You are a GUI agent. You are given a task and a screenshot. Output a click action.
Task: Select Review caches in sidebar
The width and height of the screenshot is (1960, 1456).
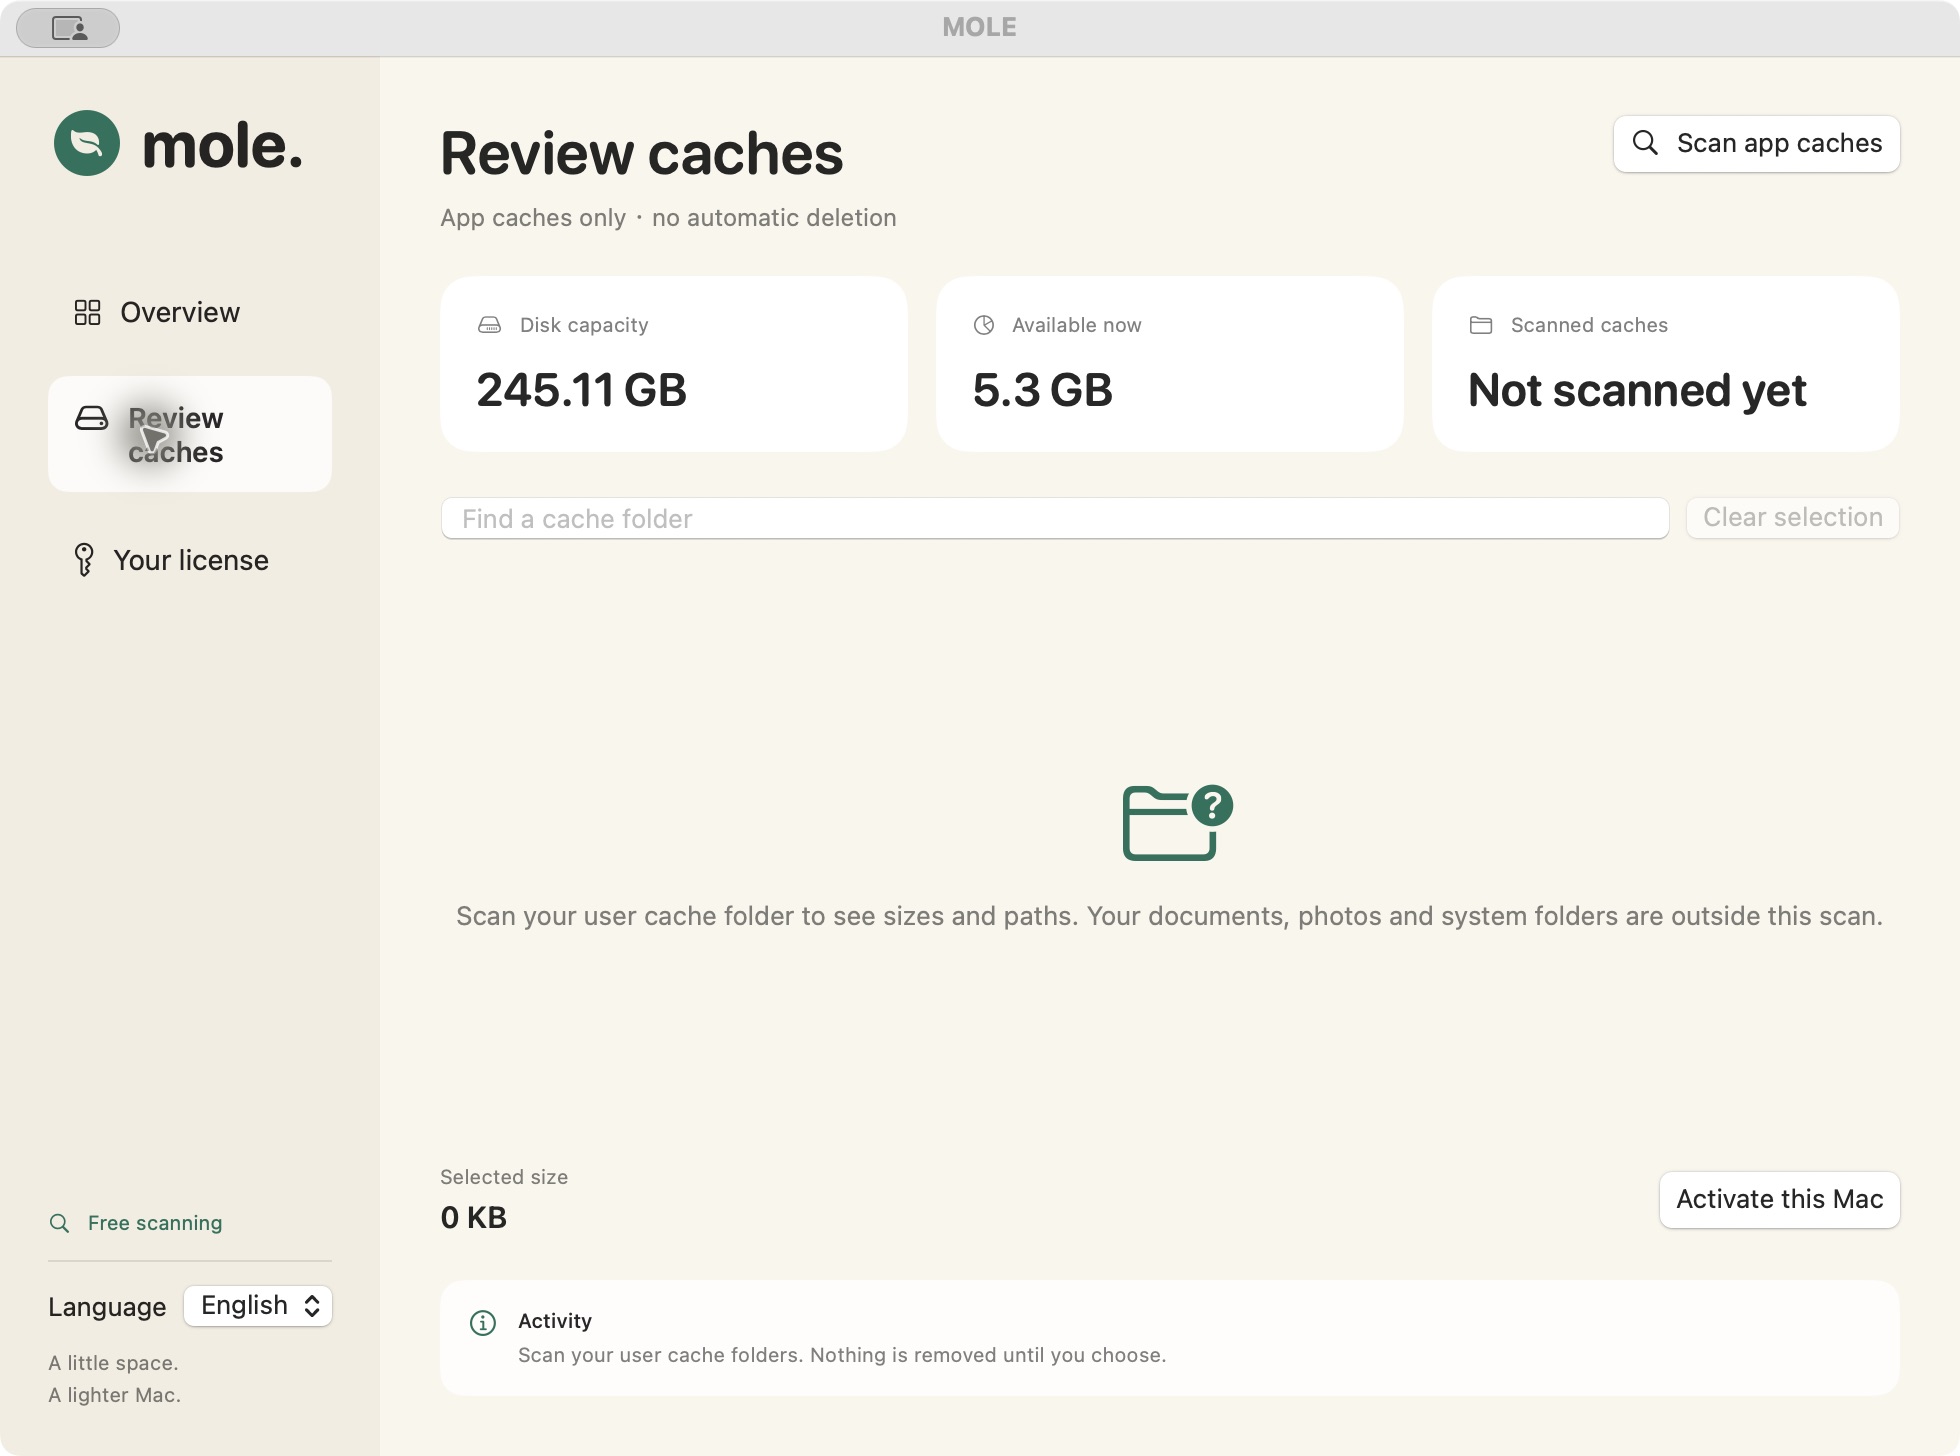pos(190,434)
